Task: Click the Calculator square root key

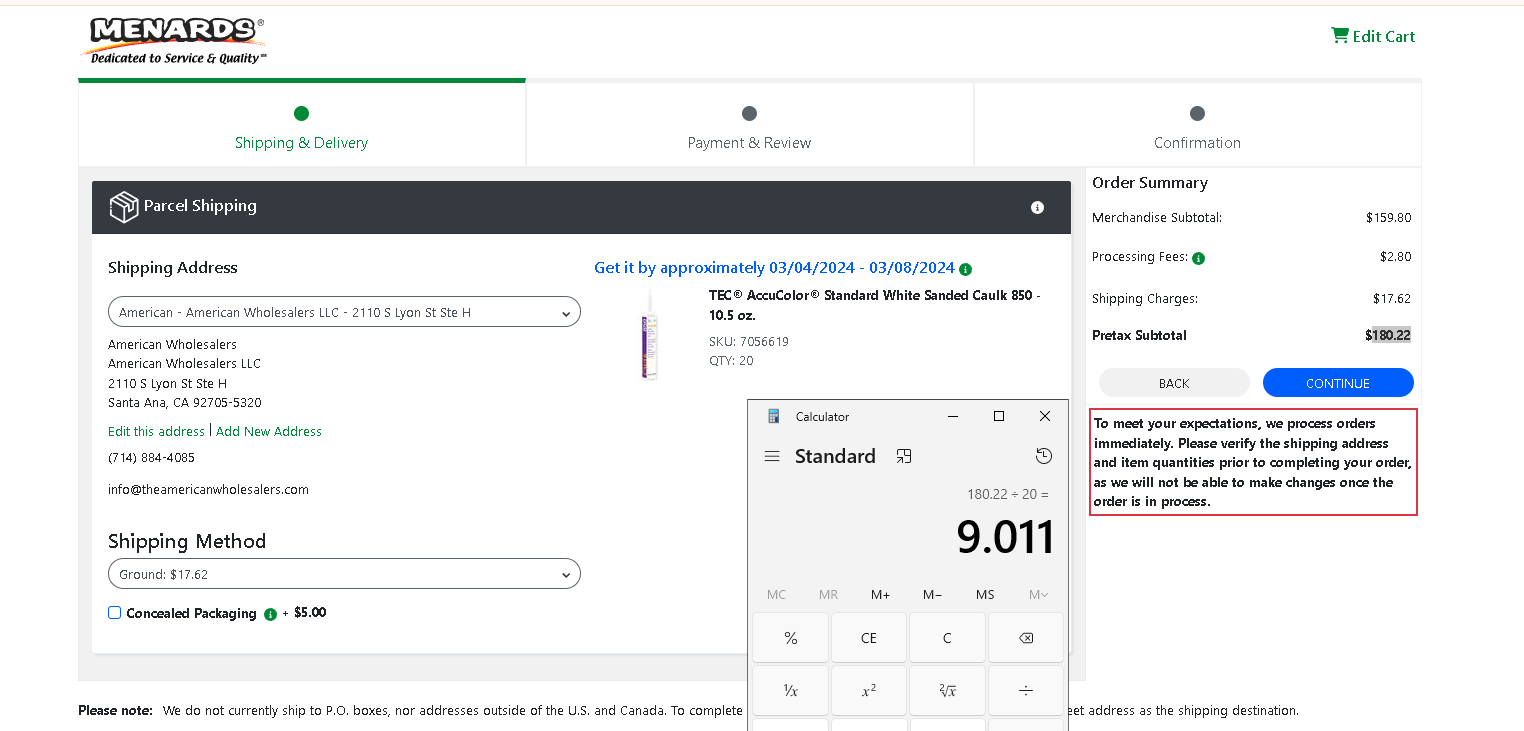Action: (x=947, y=690)
